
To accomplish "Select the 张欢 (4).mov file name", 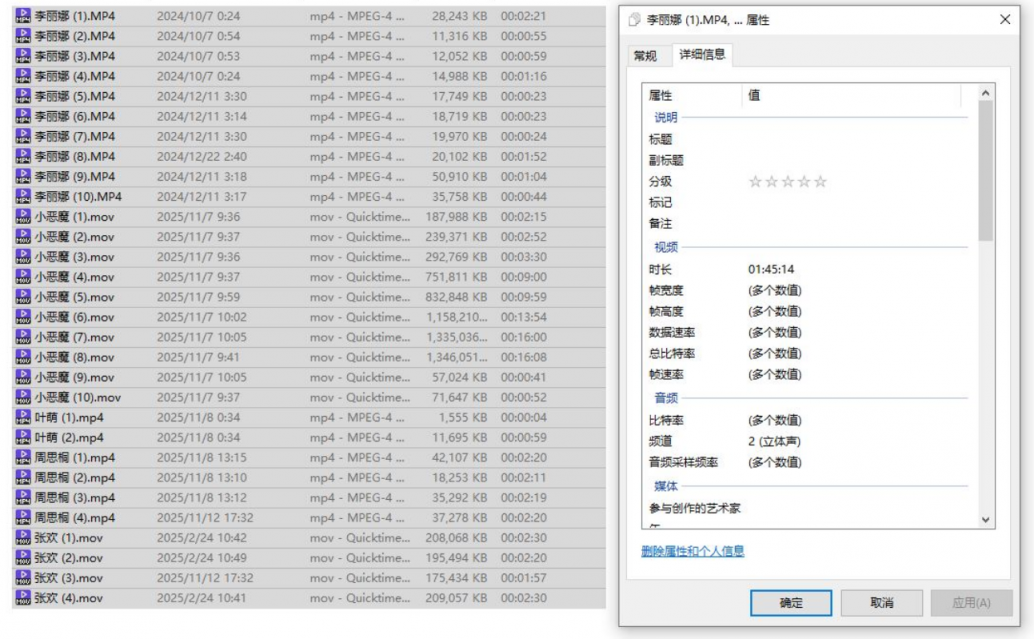I will [68, 598].
